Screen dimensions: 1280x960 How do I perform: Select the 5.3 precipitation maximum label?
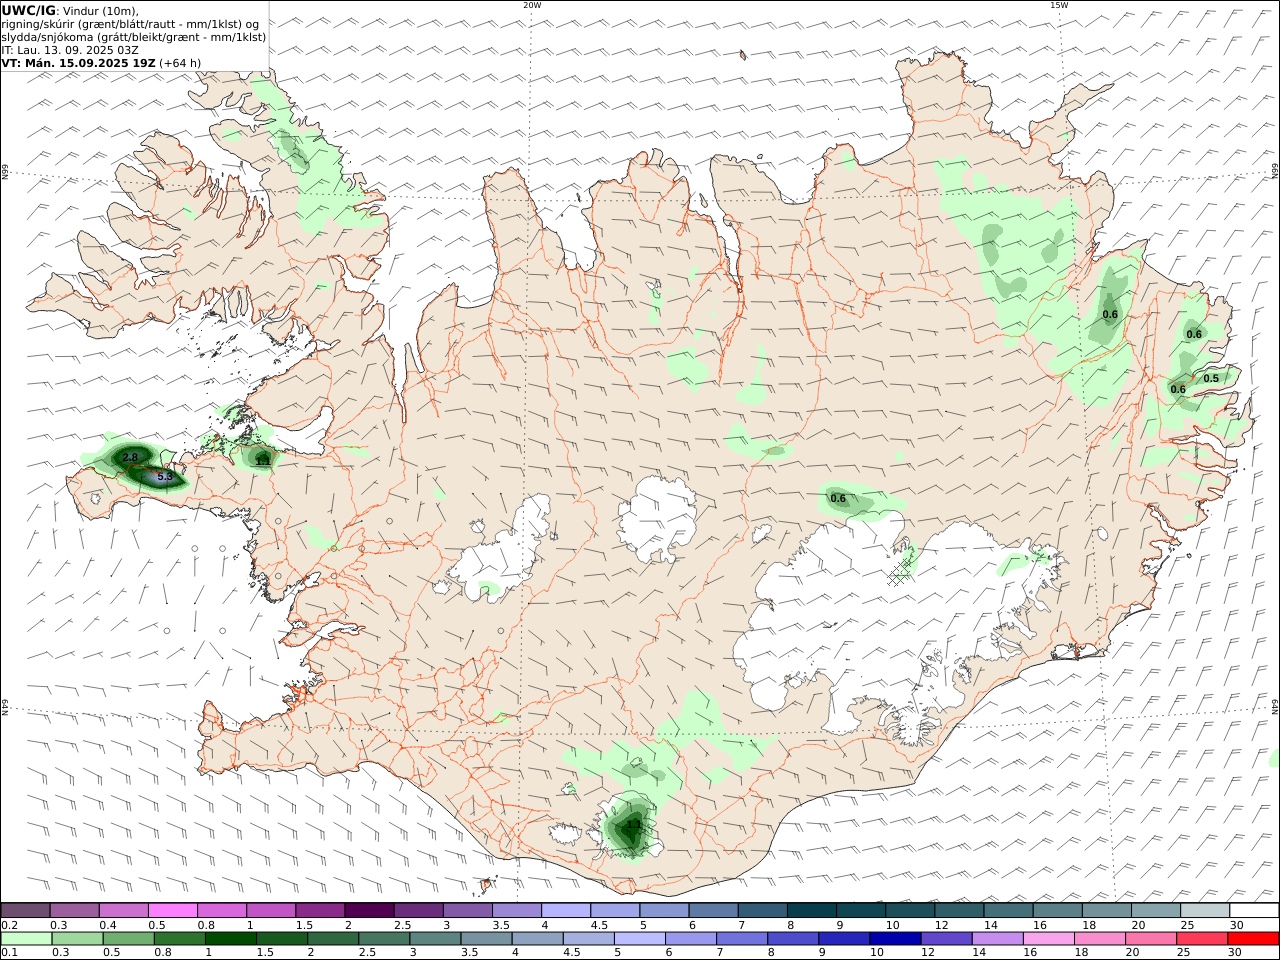[x=165, y=477]
